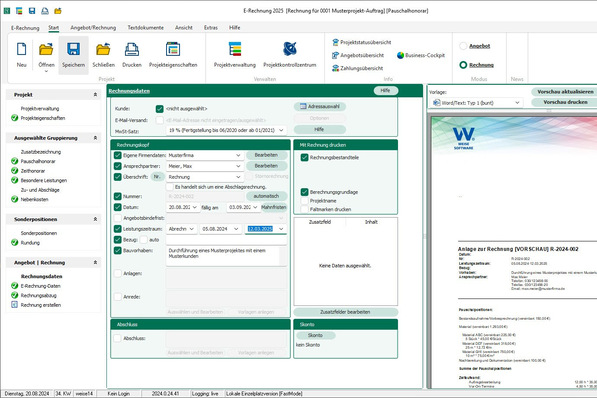Select the Angebot mode radio button
Viewport: 597px width, 398px height.
[x=463, y=46]
